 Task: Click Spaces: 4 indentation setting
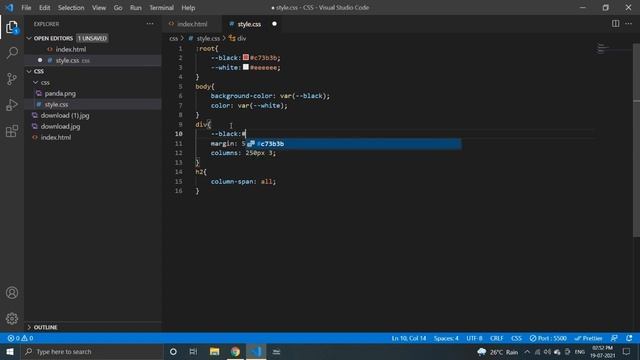coord(446,338)
